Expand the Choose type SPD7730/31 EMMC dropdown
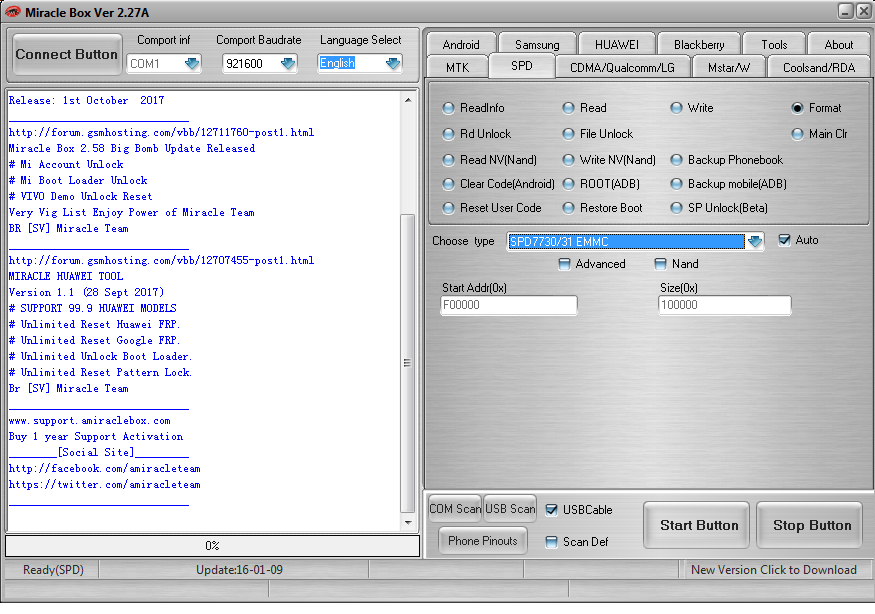This screenshot has height=614, width=875. point(754,242)
